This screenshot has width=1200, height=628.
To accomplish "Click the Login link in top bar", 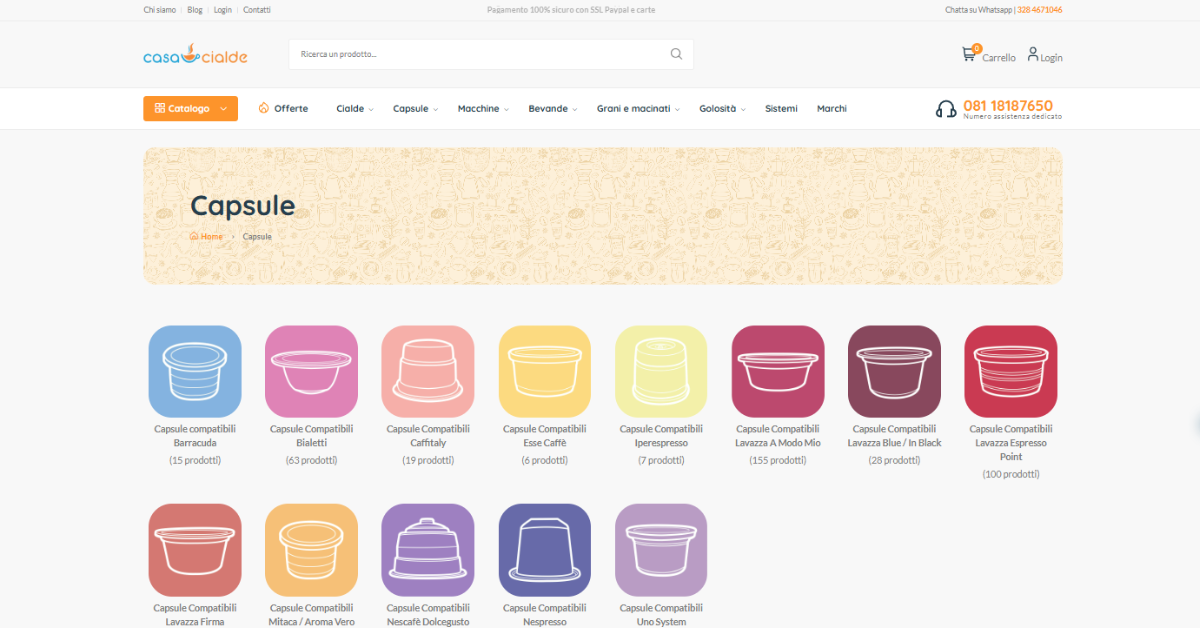I will [x=223, y=10].
